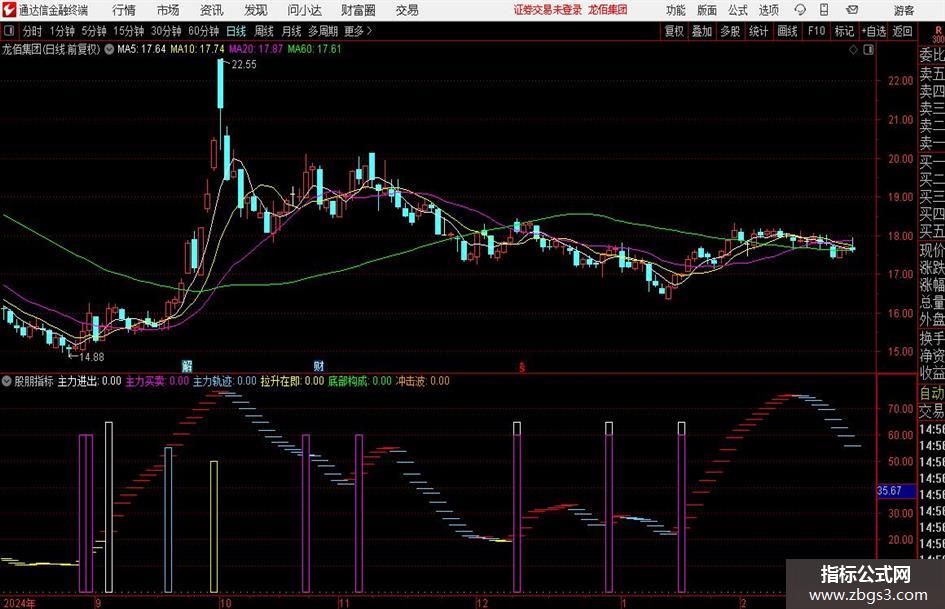Click the 统计 statistics toolbar button
Image resolution: width=945 pixels, height=609 pixels.
(759, 31)
